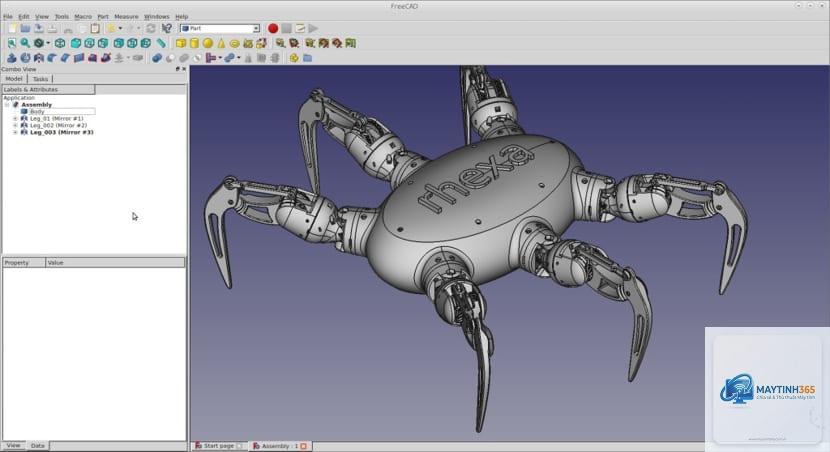
Task: Click the Fit selection magnifier icon
Action: coord(25,43)
